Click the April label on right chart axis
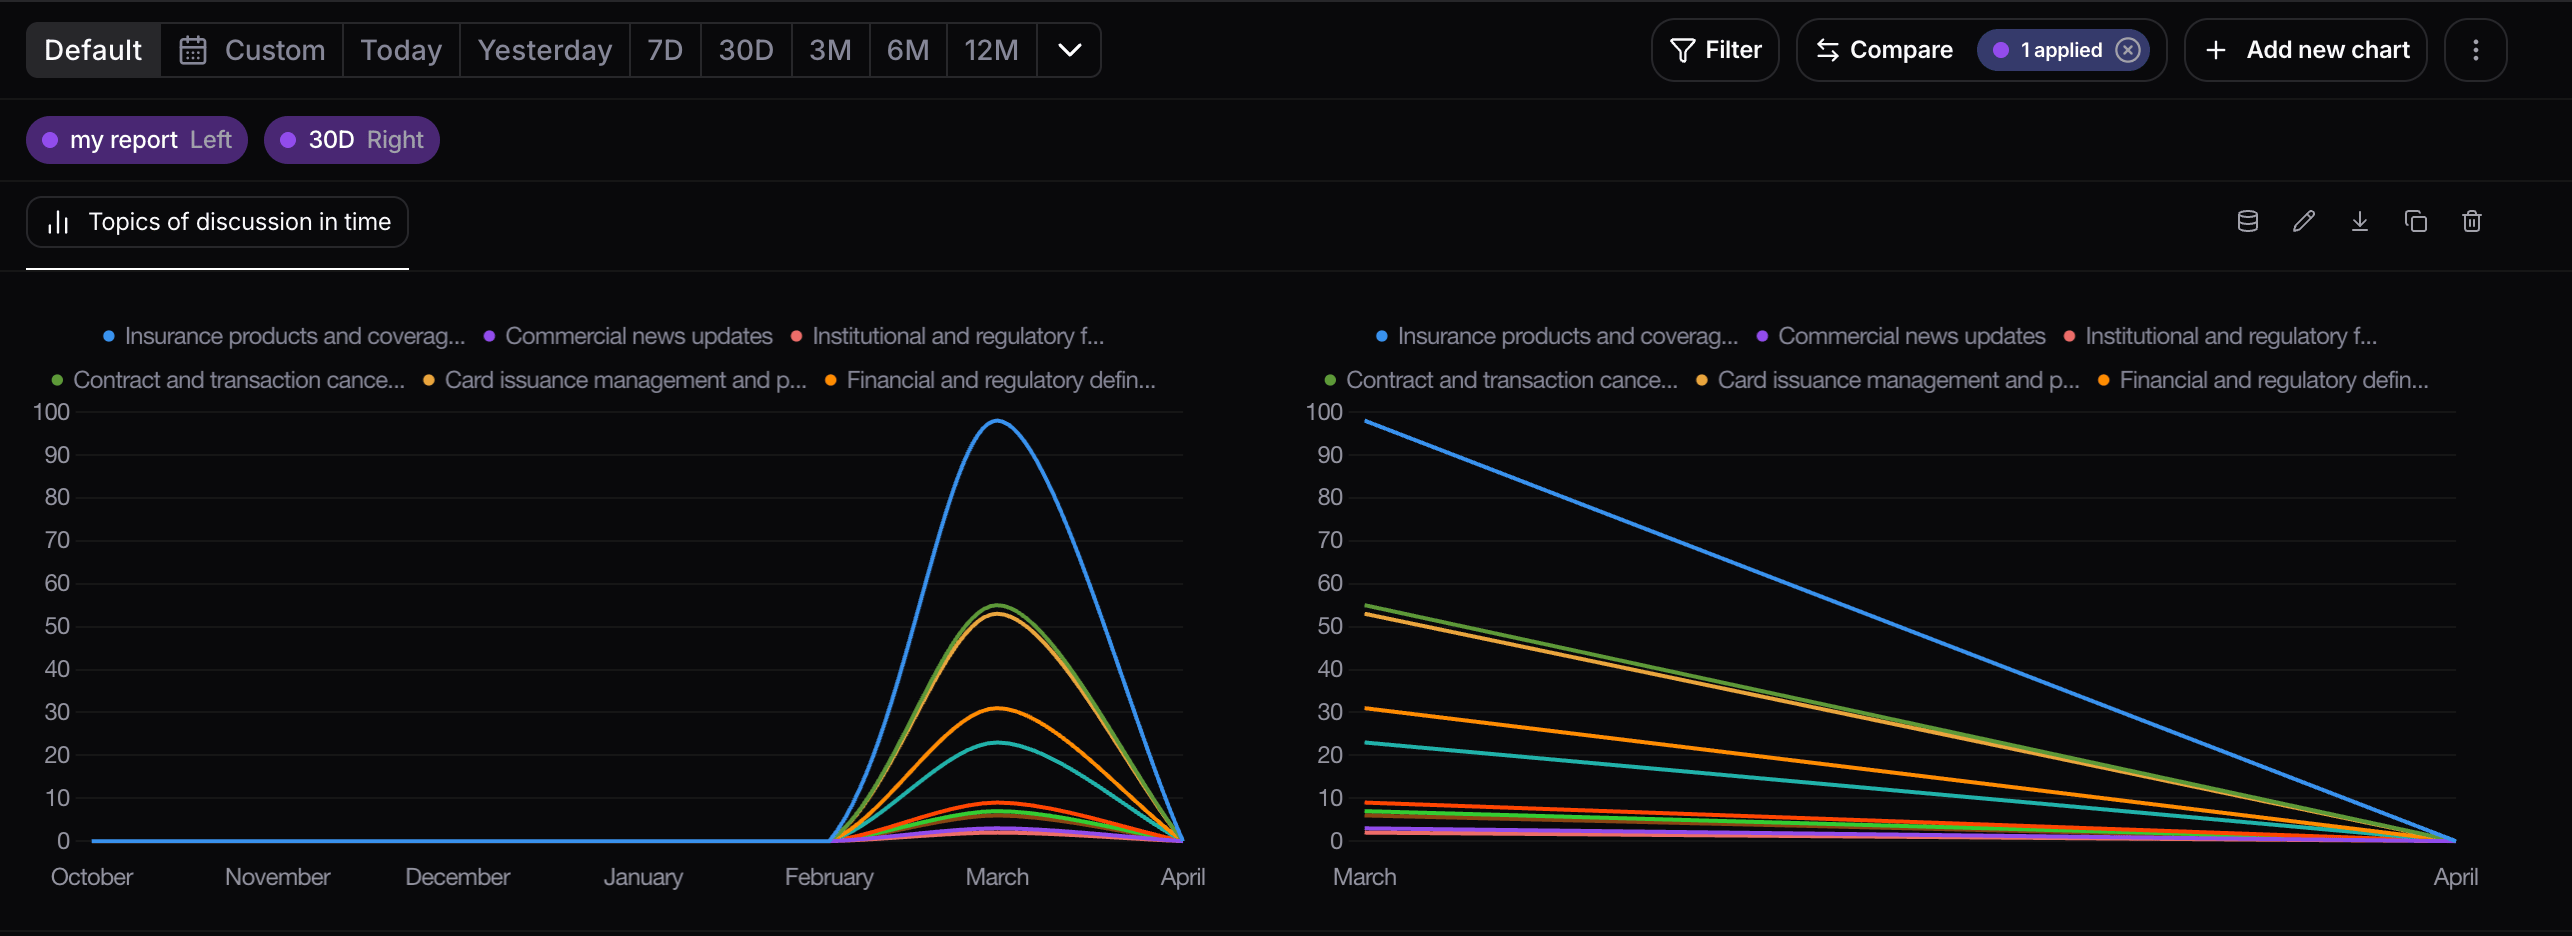The height and width of the screenshot is (936, 2572). 2456,877
